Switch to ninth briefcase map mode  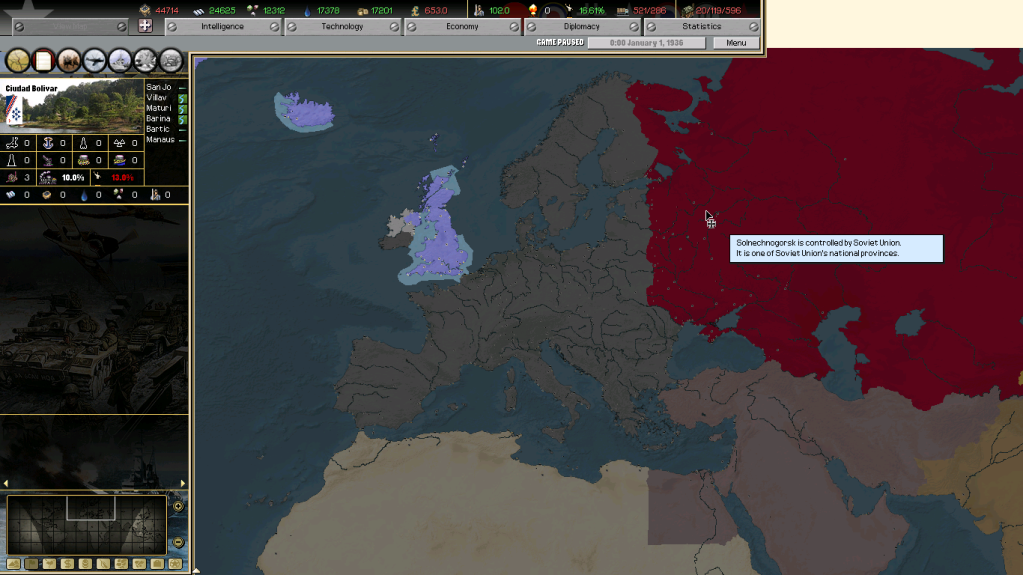pos(157,564)
